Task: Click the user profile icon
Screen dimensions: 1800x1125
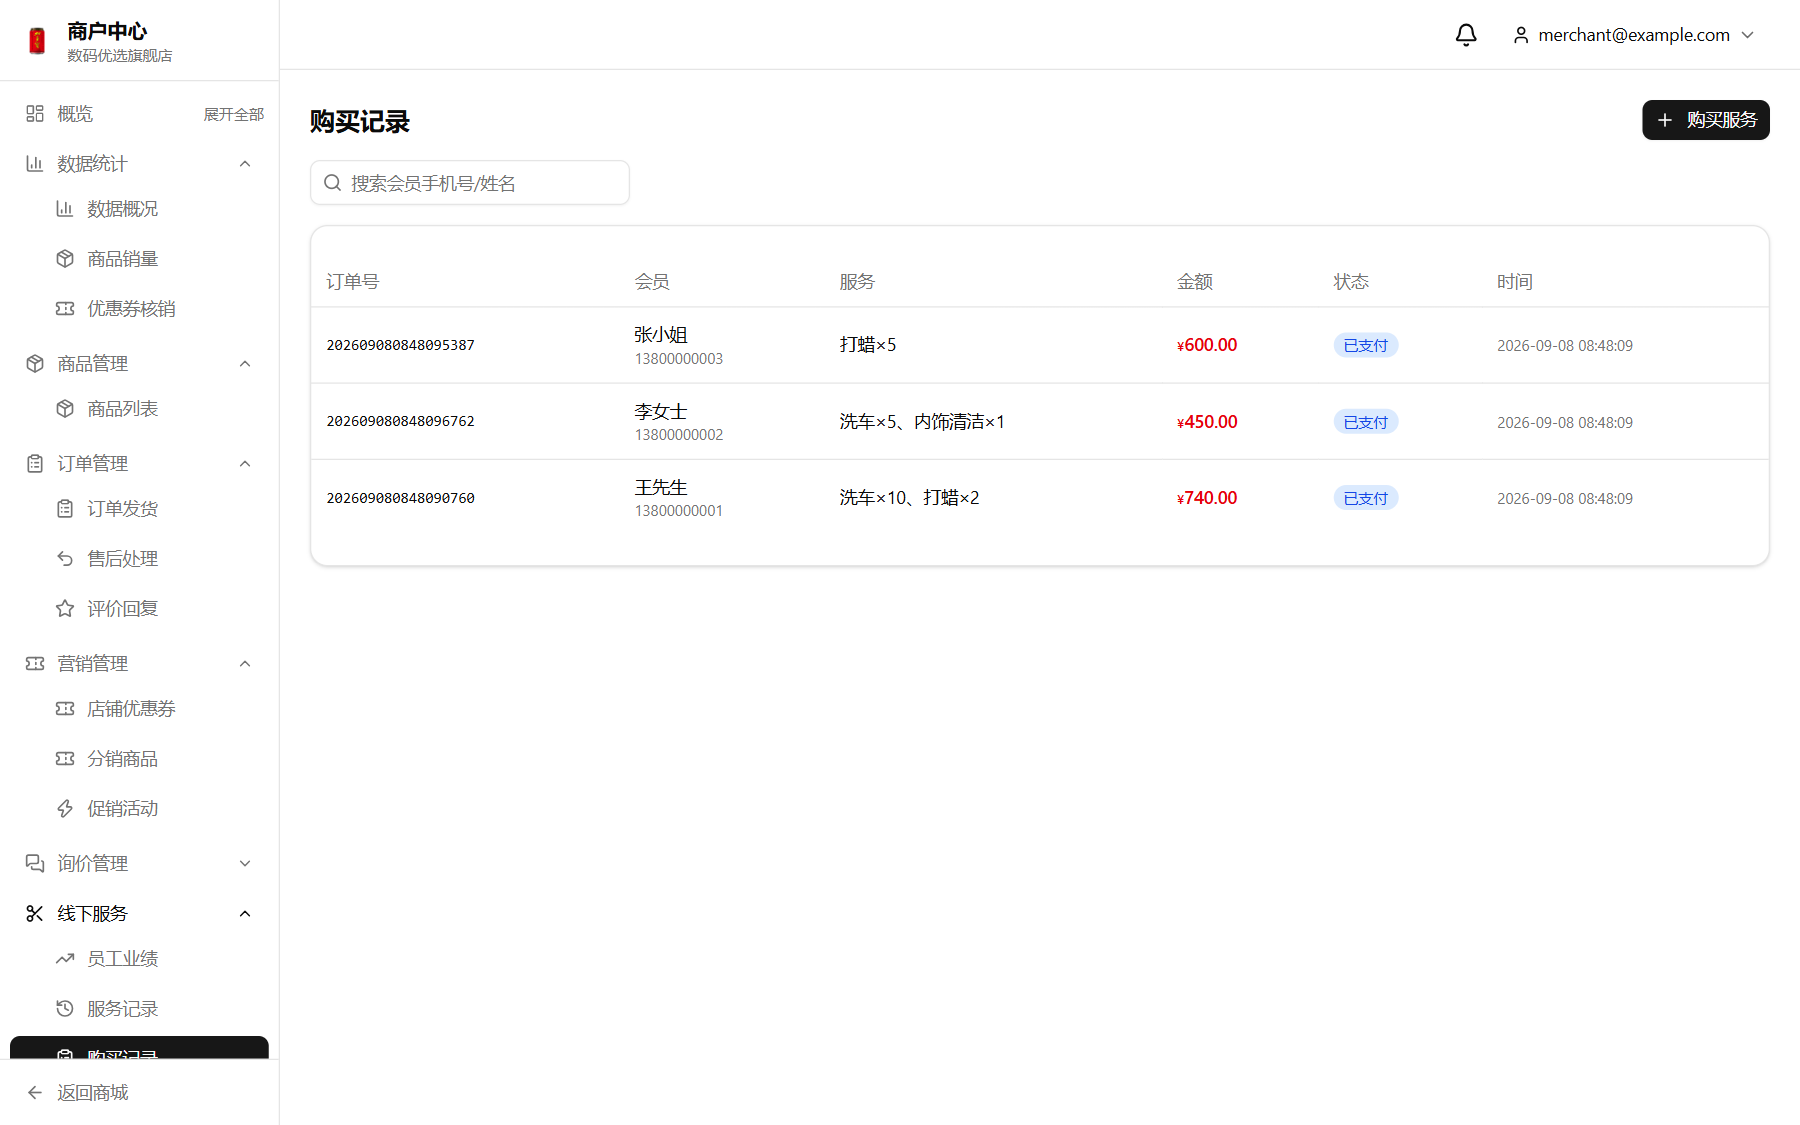Action: coord(1521,35)
